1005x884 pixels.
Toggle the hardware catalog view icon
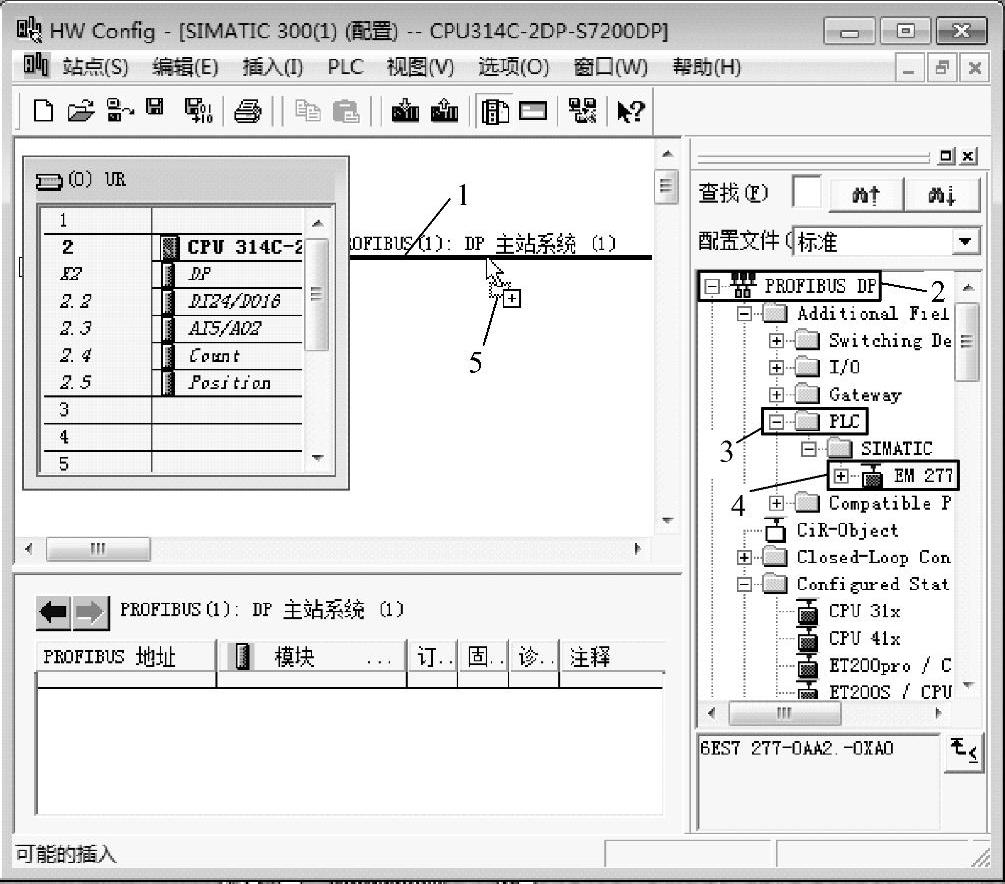point(494,112)
